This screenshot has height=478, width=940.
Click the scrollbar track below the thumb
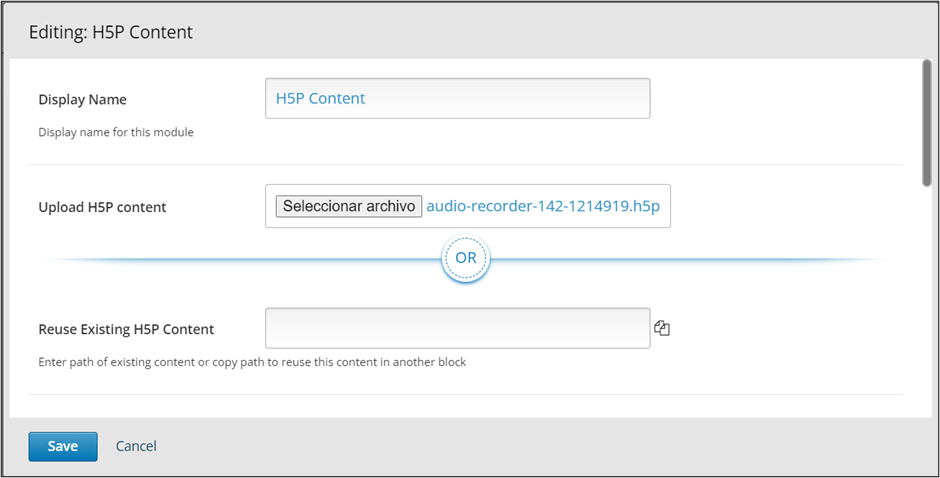click(x=927, y=300)
